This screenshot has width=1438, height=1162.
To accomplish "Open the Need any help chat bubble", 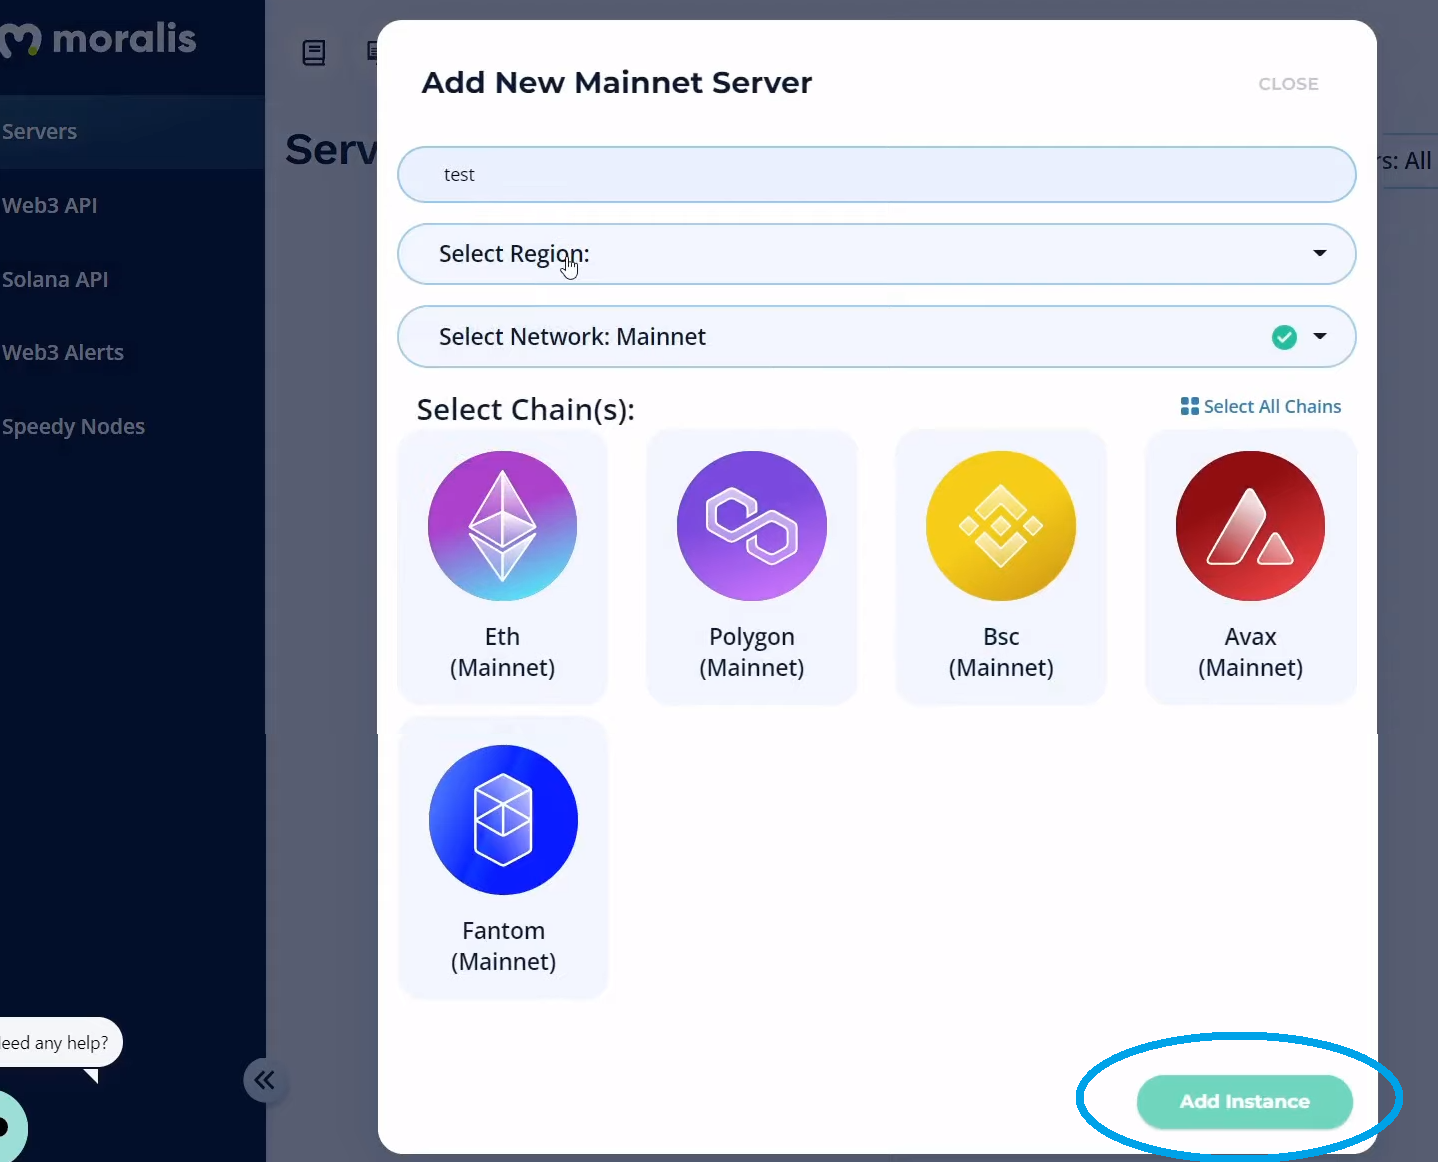I will [x=60, y=1042].
